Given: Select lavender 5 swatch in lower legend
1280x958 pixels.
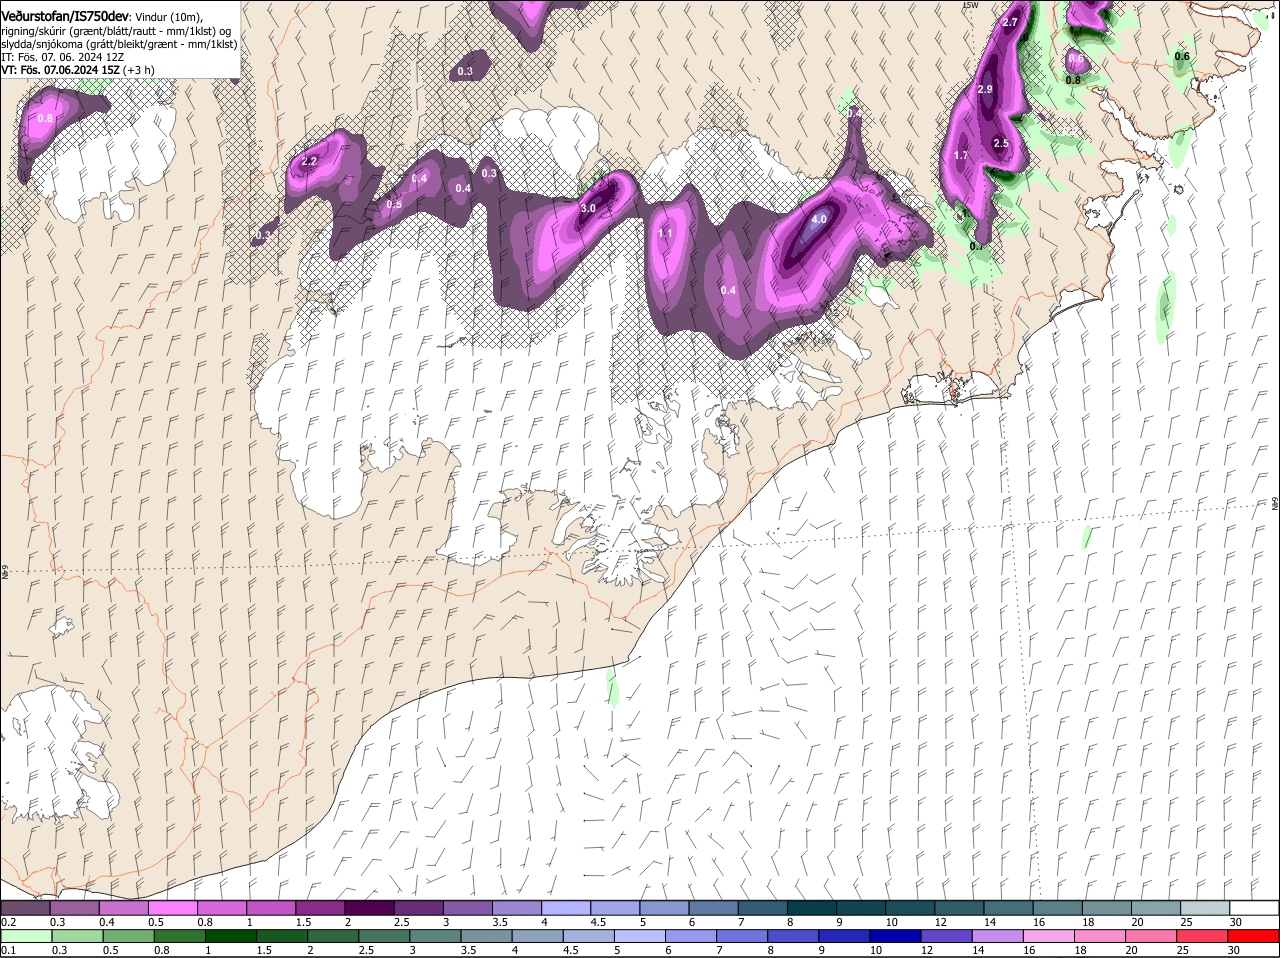Looking at the screenshot, I should (640, 936).
